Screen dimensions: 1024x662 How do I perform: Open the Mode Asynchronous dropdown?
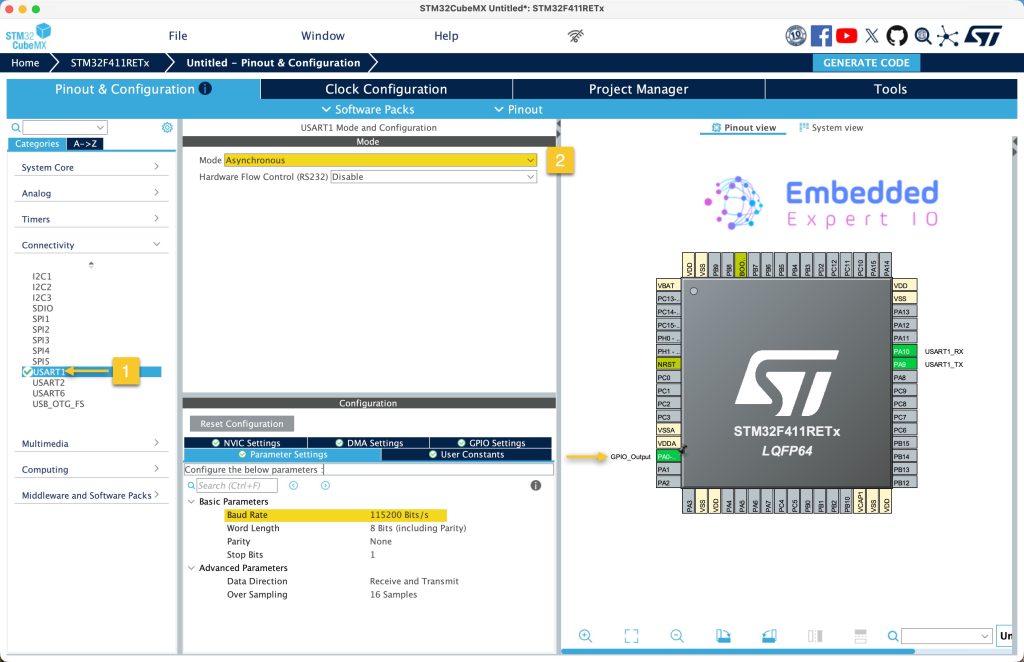tap(380, 160)
